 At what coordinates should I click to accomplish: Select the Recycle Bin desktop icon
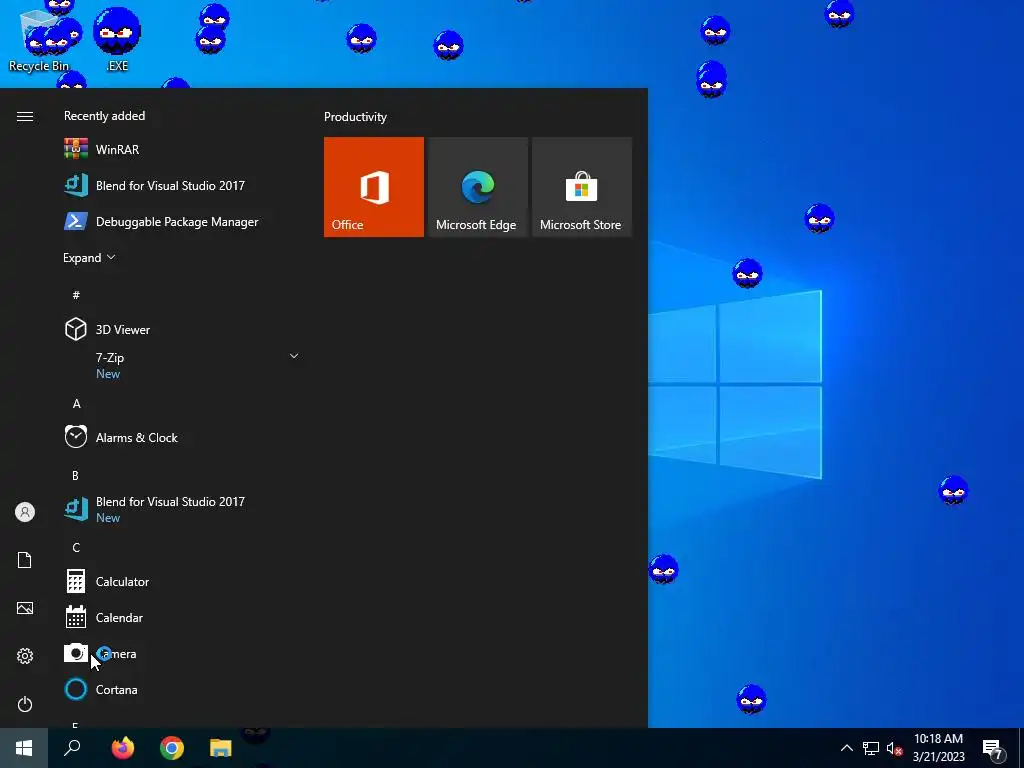(x=39, y=39)
